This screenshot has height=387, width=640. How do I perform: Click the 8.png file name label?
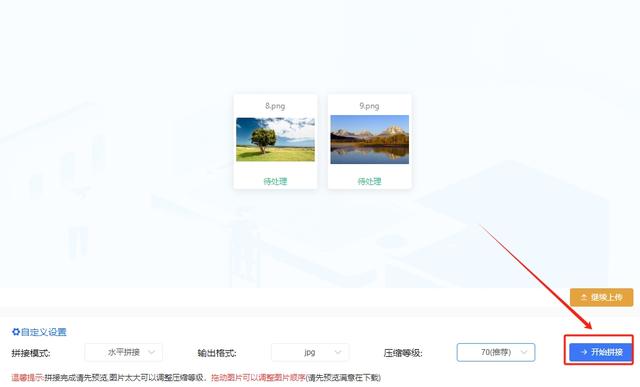pos(275,106)
